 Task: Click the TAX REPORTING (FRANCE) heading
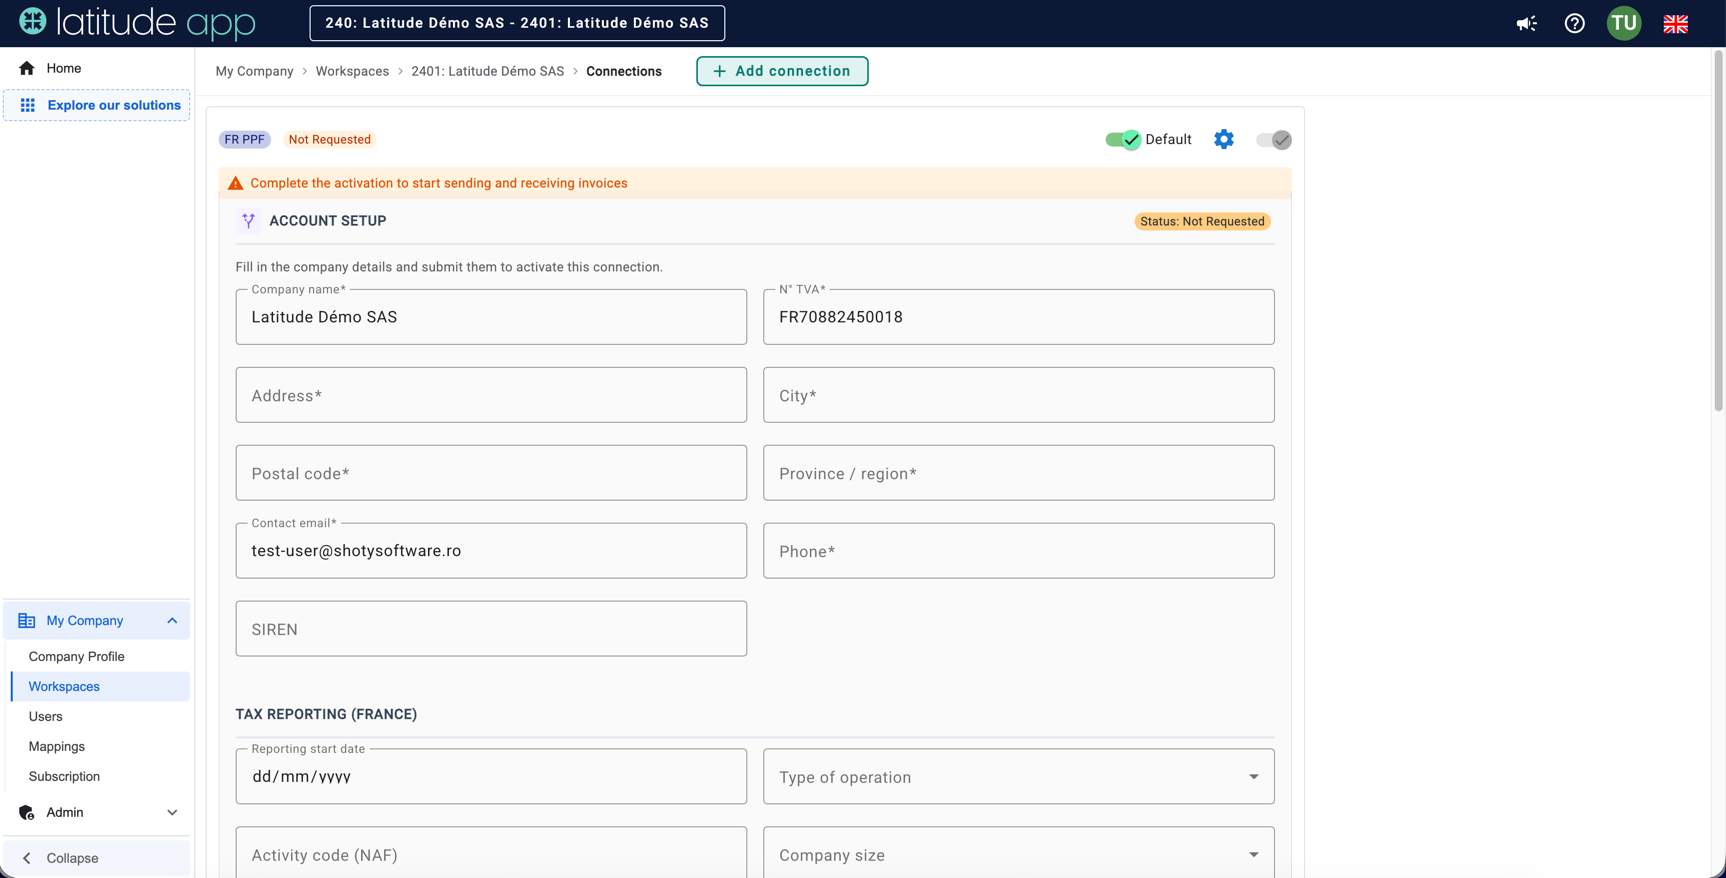[x=326, y=714]
